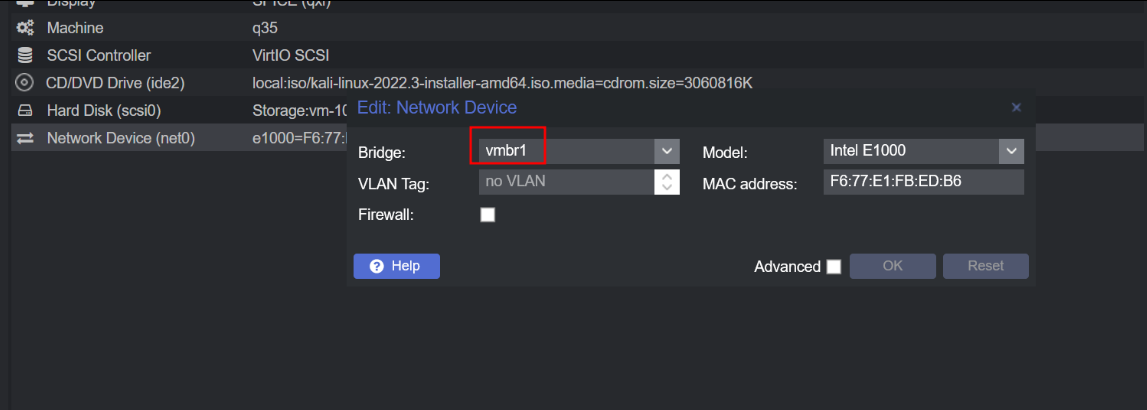This screenshot has width=1147, height=410.
Task: Open Help from the dialog
Action: pyautogui.click(x=396, y=266)
